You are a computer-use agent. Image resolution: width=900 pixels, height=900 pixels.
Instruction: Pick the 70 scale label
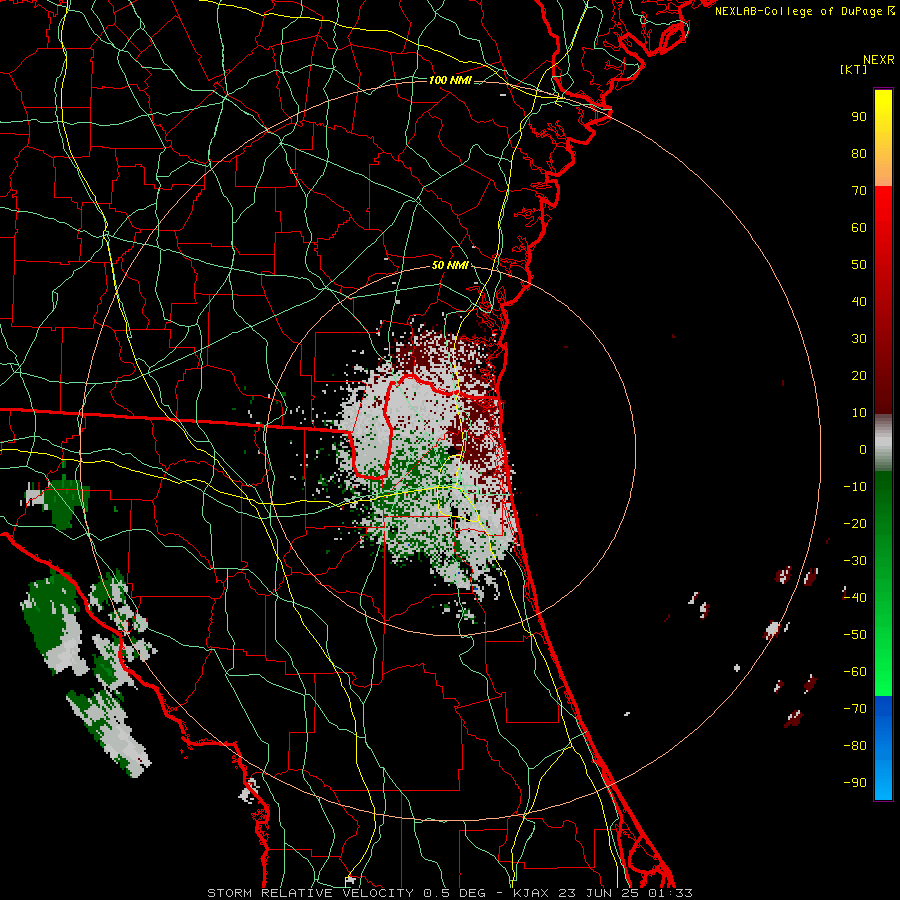pyautogui.click(x=859, y=191)
